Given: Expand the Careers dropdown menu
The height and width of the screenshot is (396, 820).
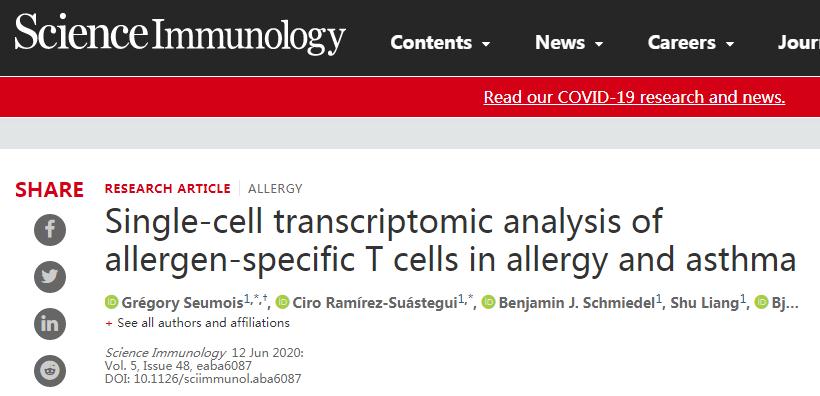Looking at the screenshot, I should [x=690, y=42].
